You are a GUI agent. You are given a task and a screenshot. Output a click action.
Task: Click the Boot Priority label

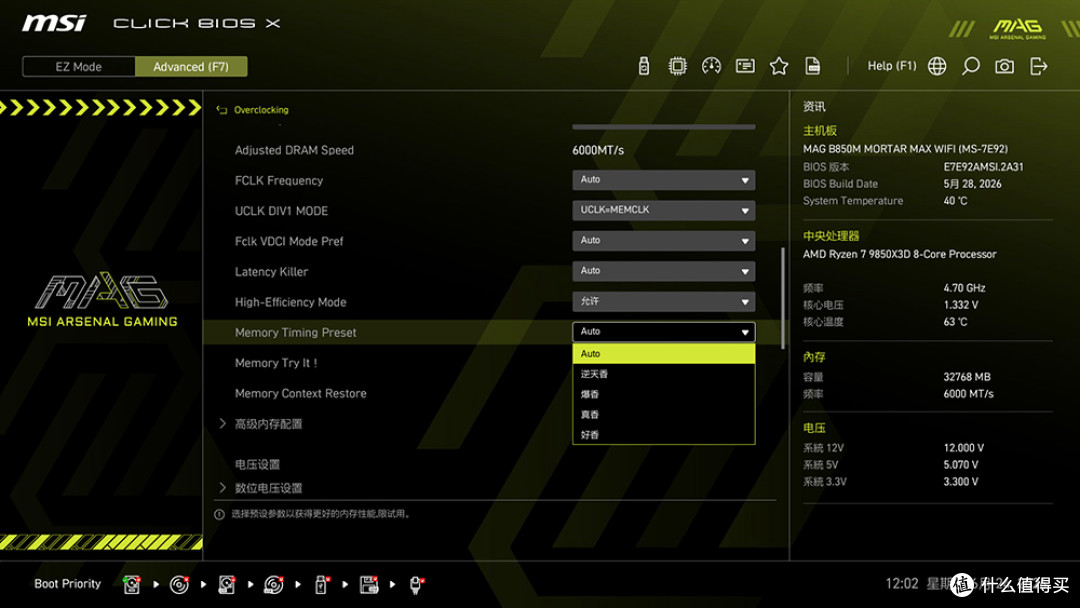pos(68,584)
